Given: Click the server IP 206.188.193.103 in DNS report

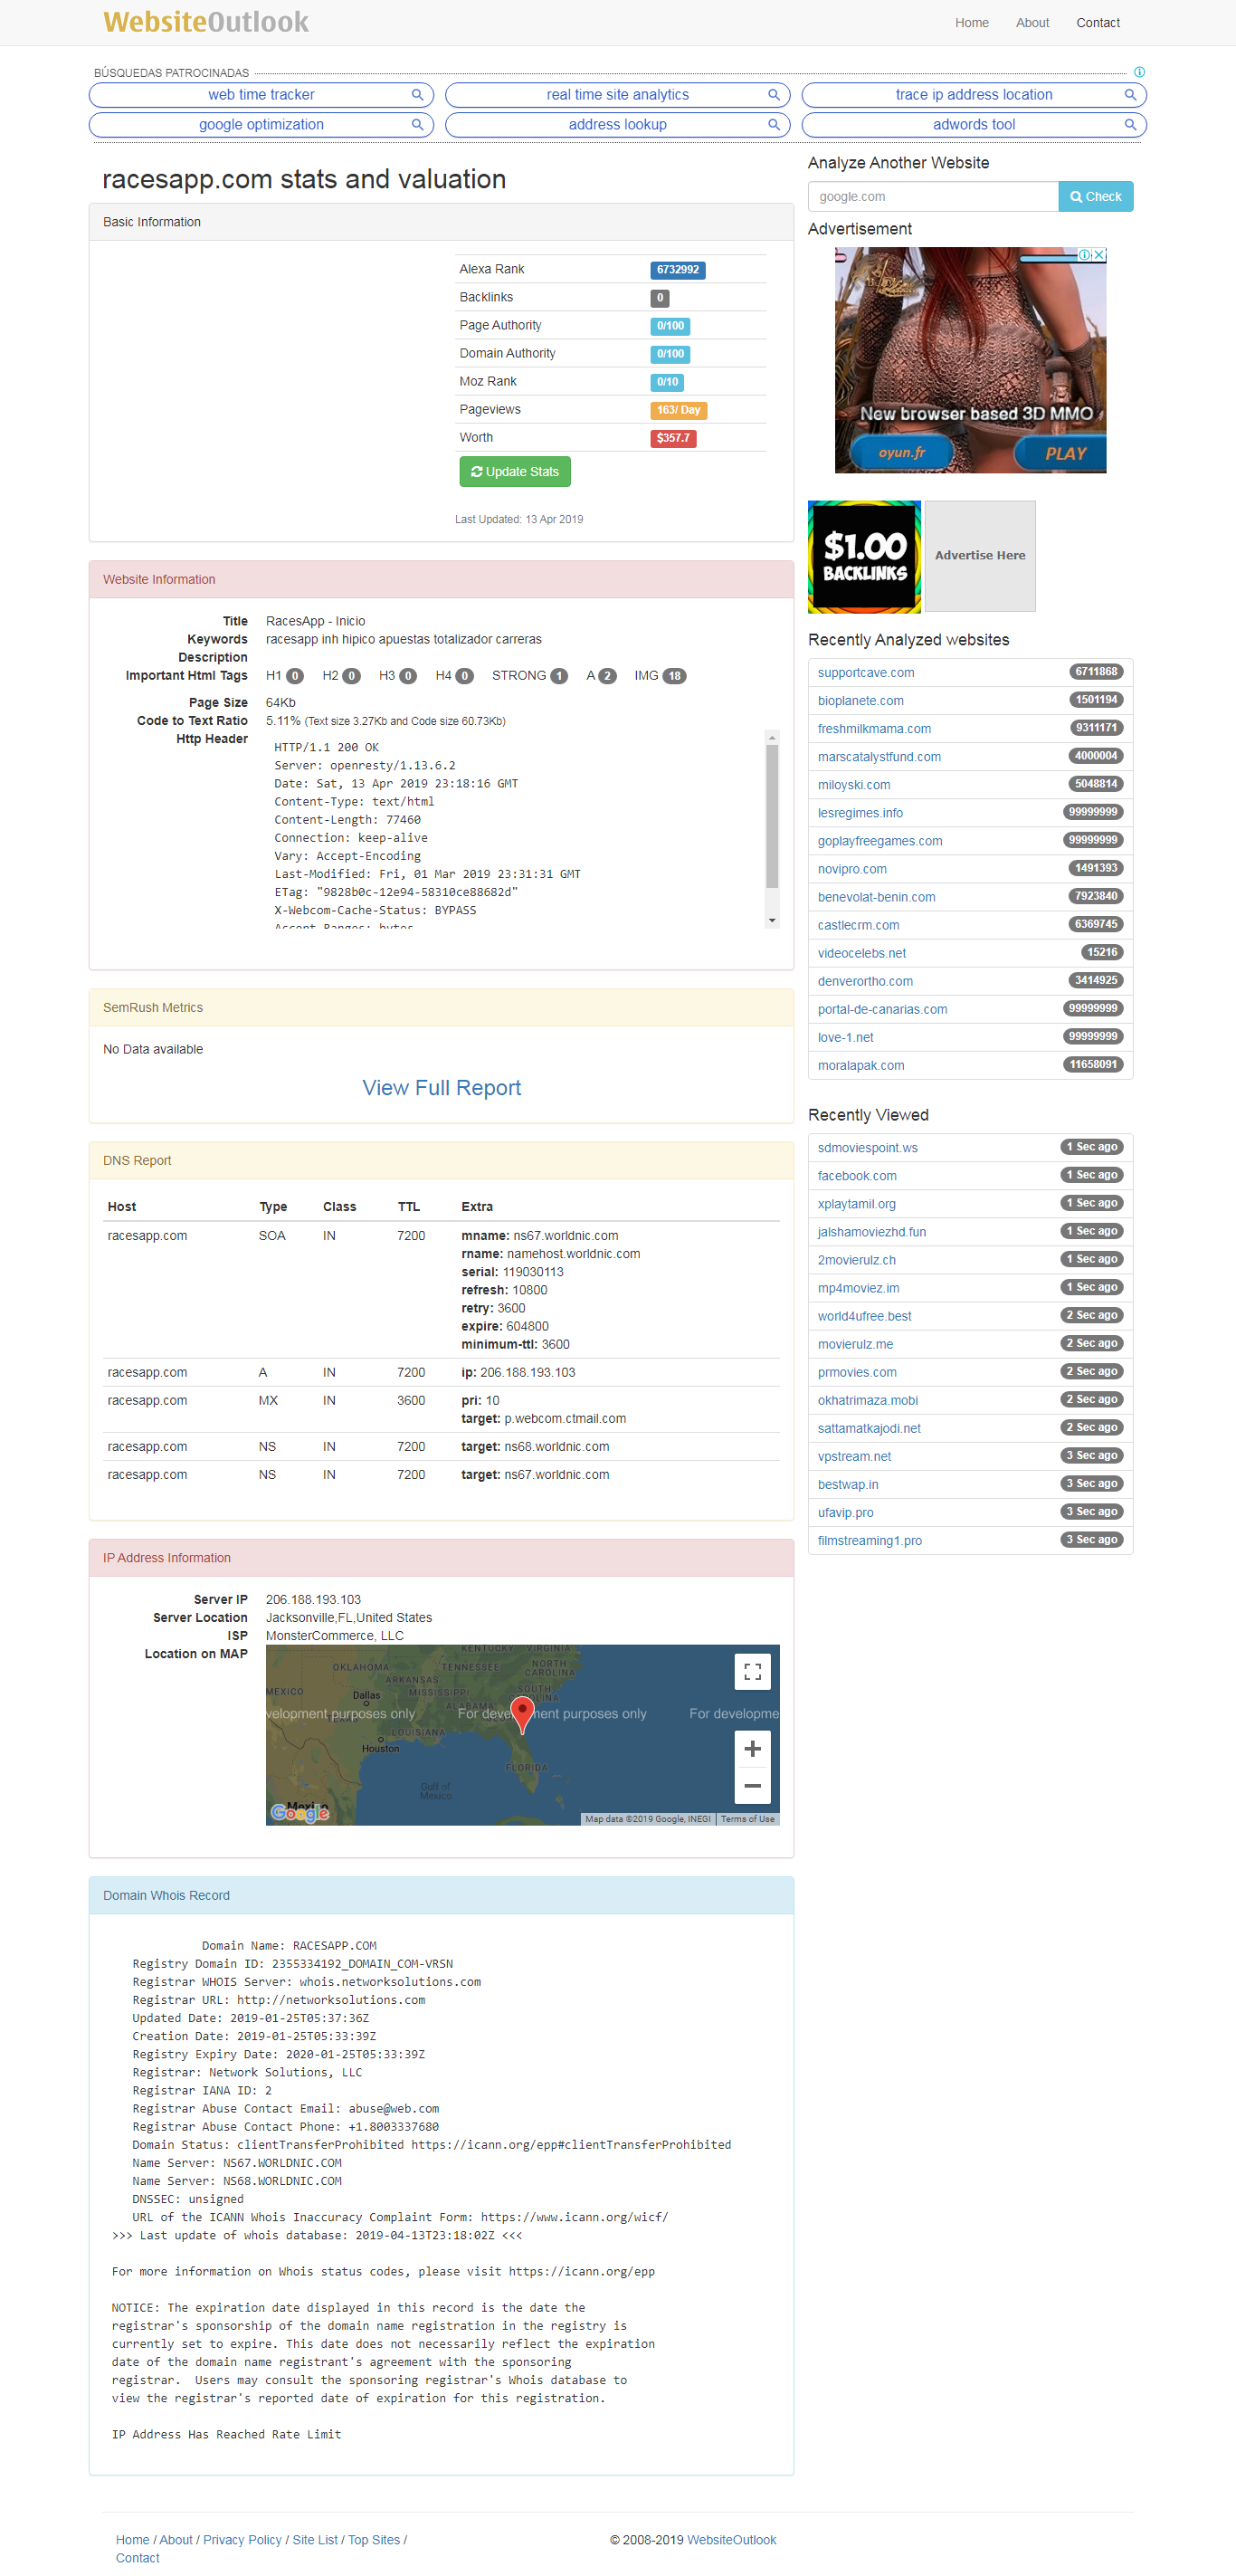Looking at the screenshot, I should (527, 1372).
